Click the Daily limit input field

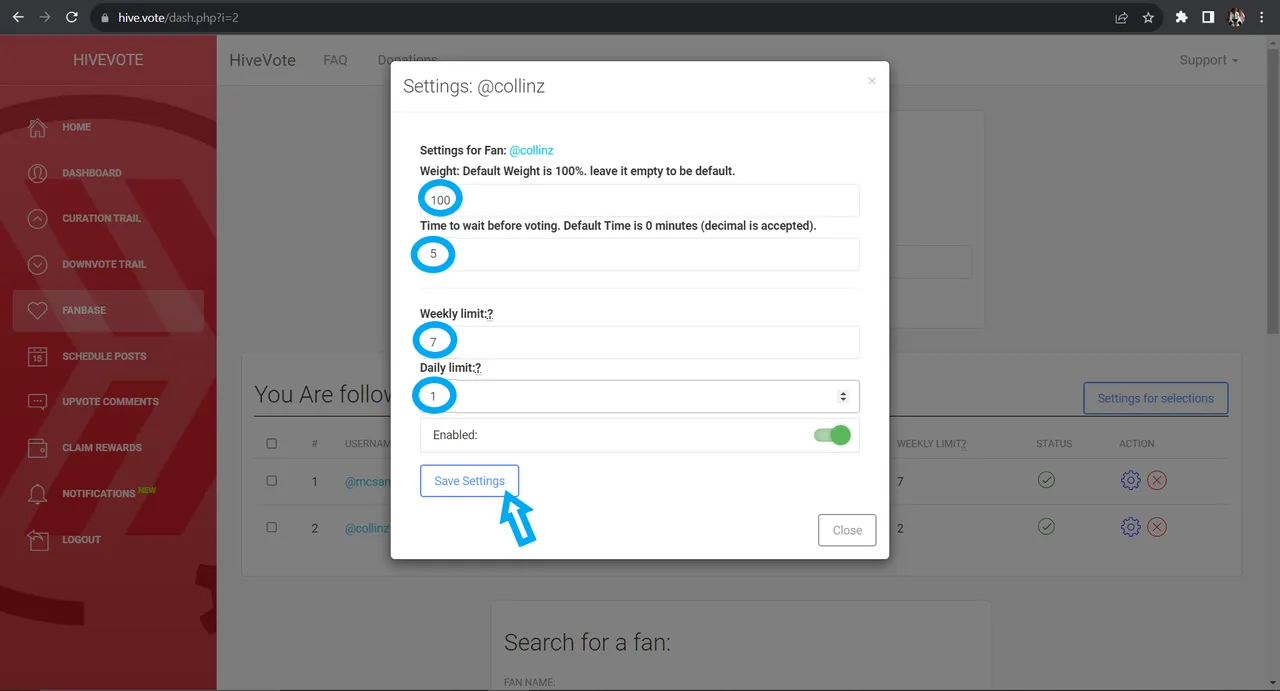point(640,396)
